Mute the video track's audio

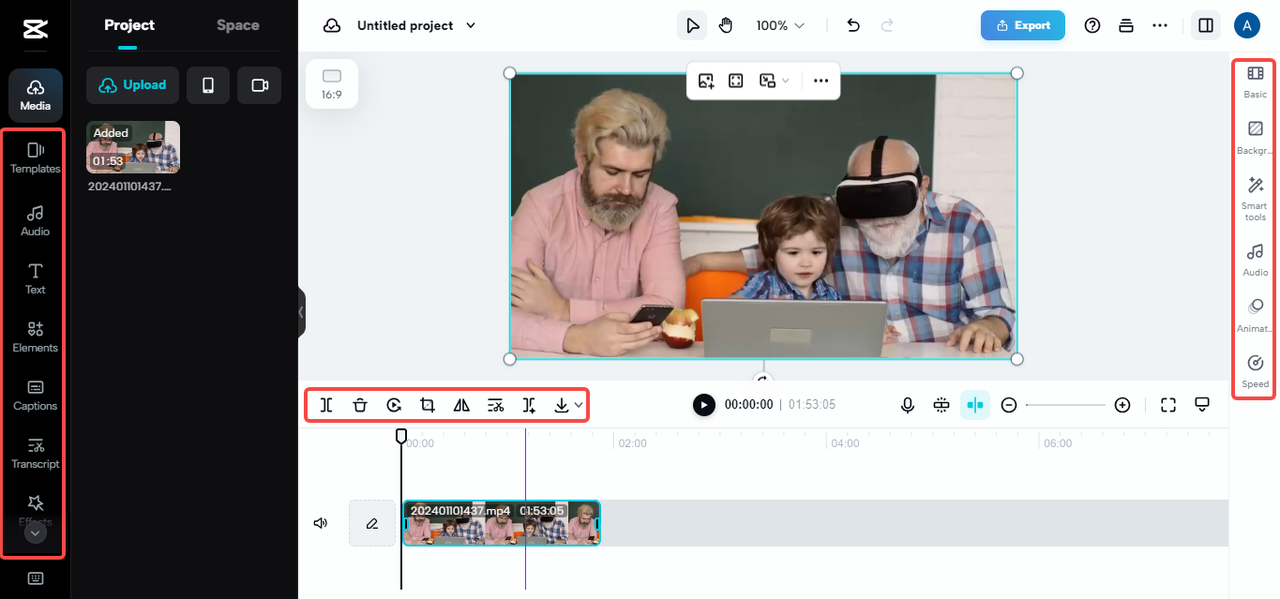(x=320, y=522)
